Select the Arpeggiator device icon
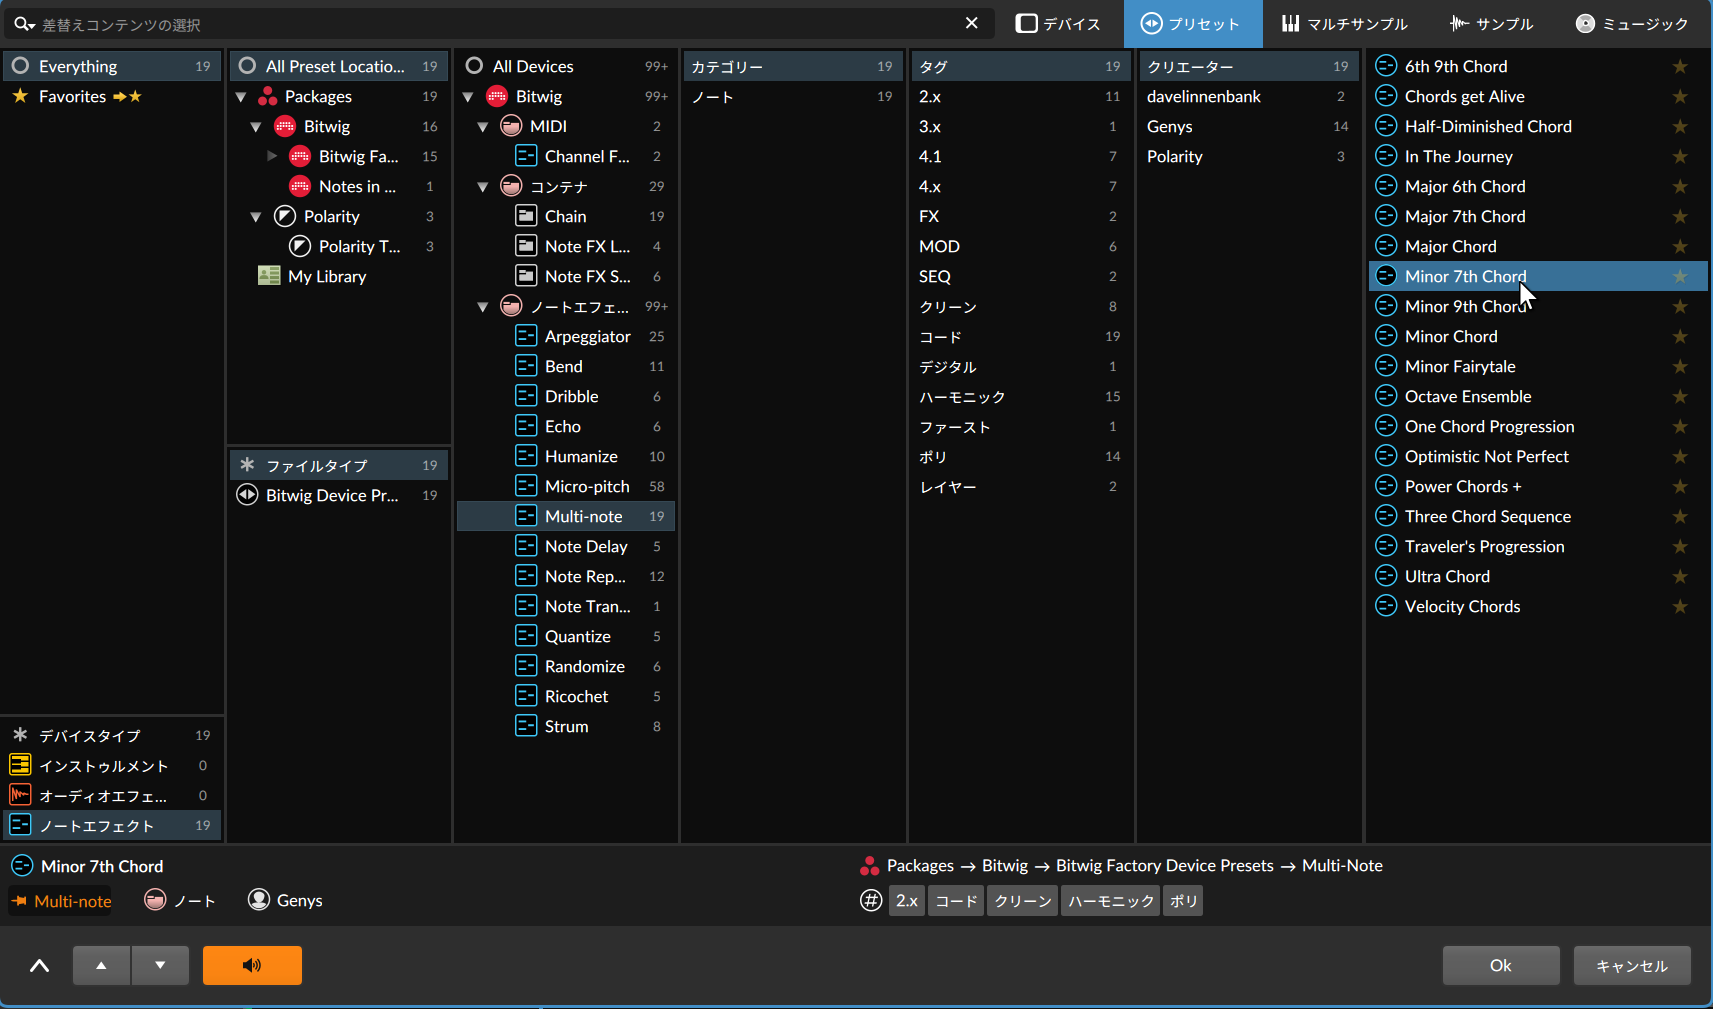The width and height of the screenshot is (1713, 1009). click(526, 336)
